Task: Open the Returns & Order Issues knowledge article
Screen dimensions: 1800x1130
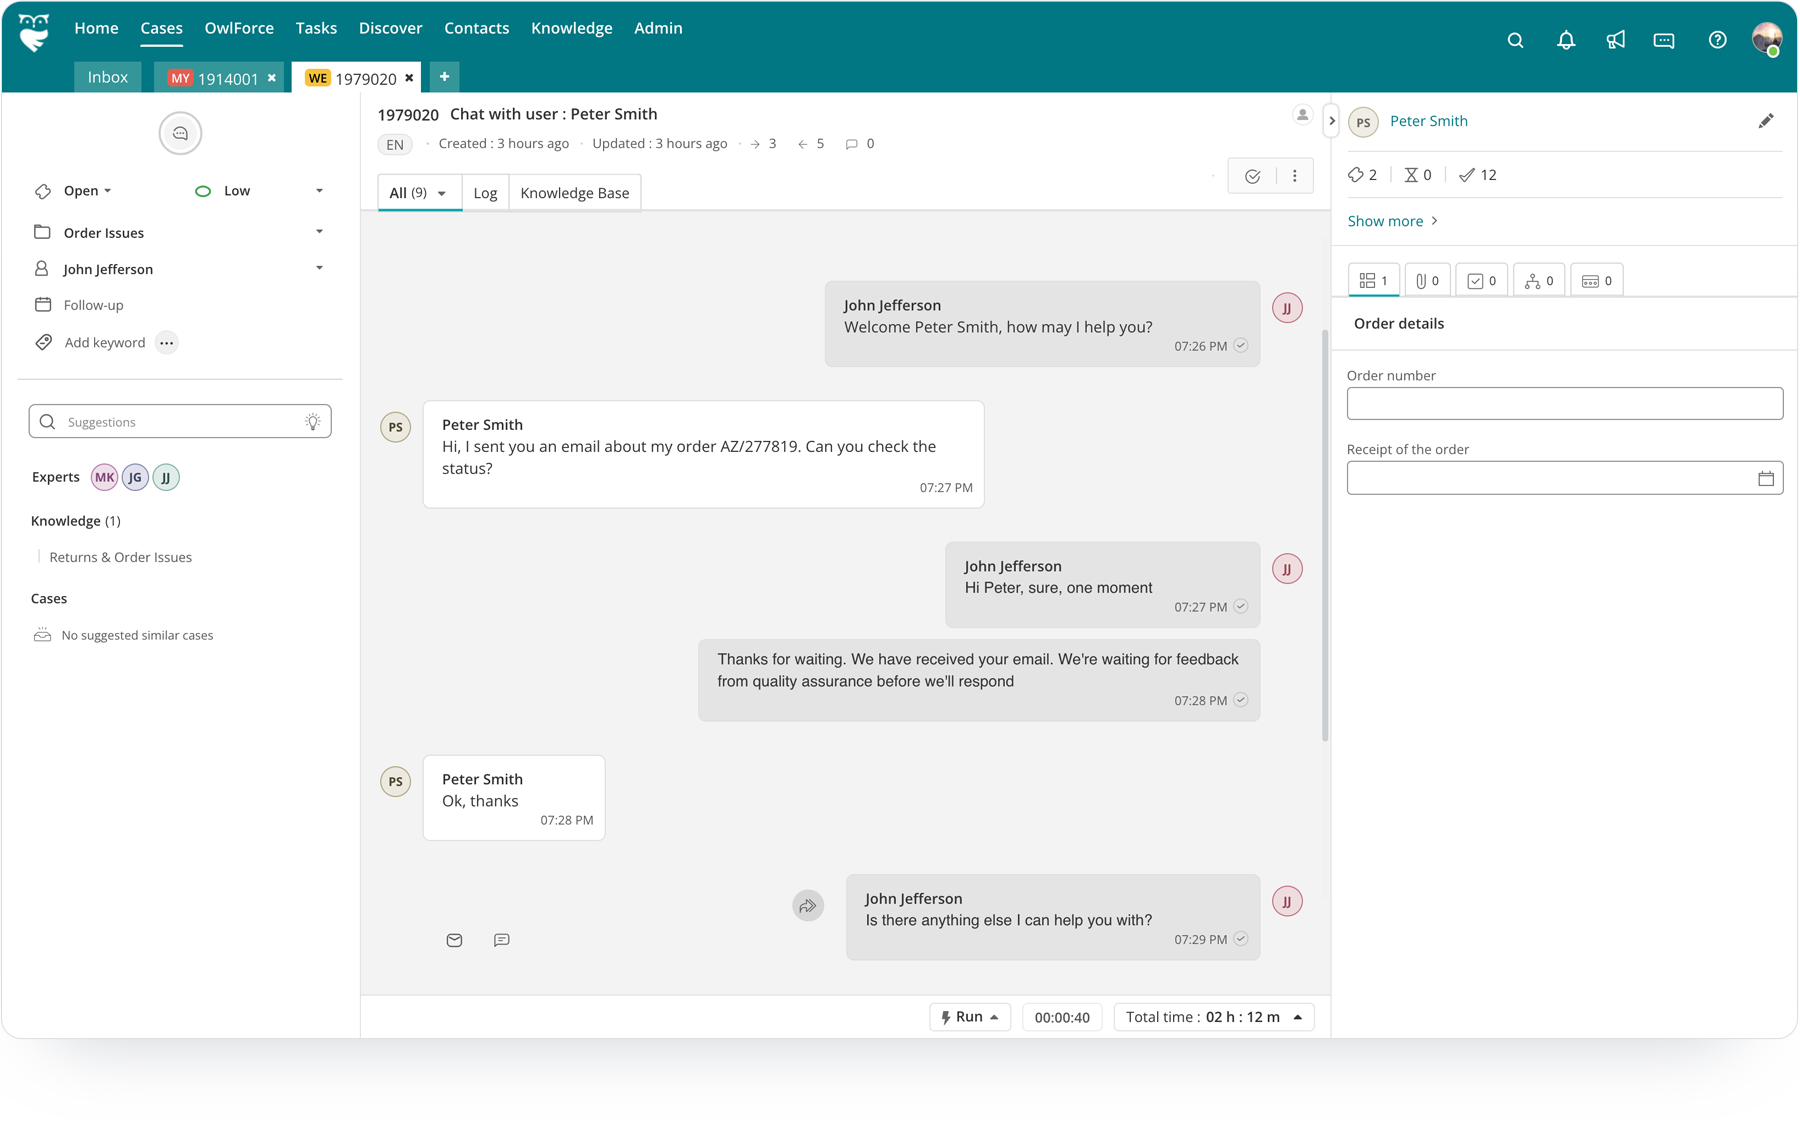Action: point(120,557)
